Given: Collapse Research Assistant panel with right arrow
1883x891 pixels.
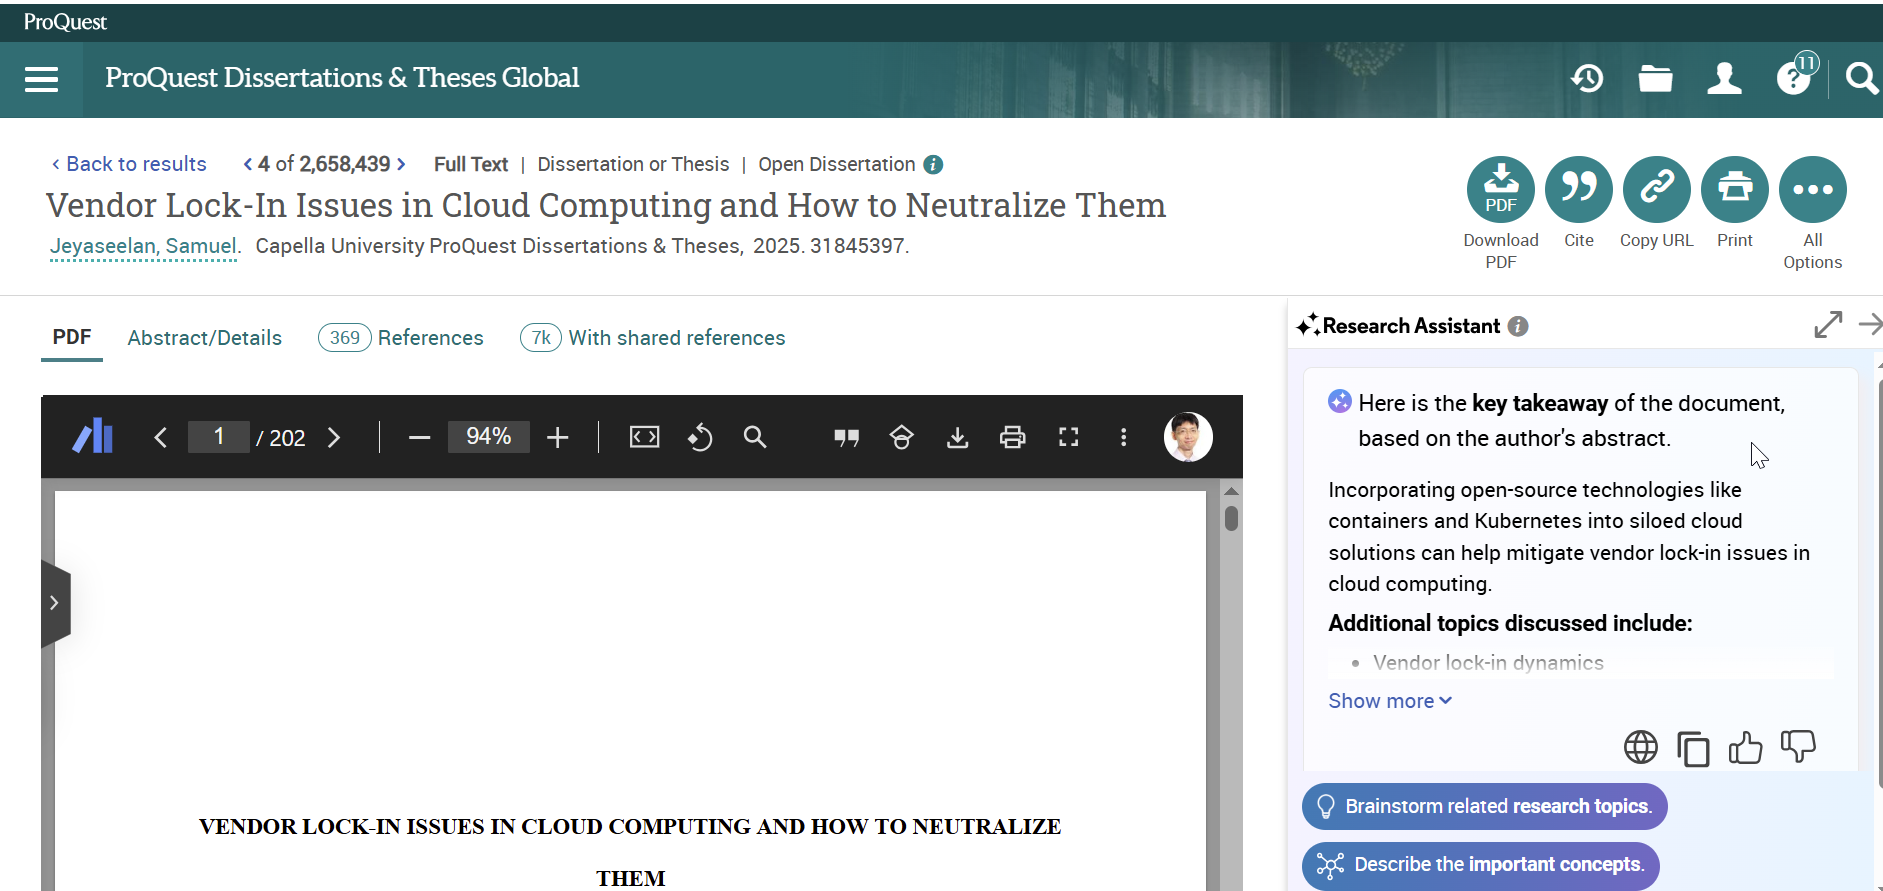Looking at the screenshot, I should 1870,324.
